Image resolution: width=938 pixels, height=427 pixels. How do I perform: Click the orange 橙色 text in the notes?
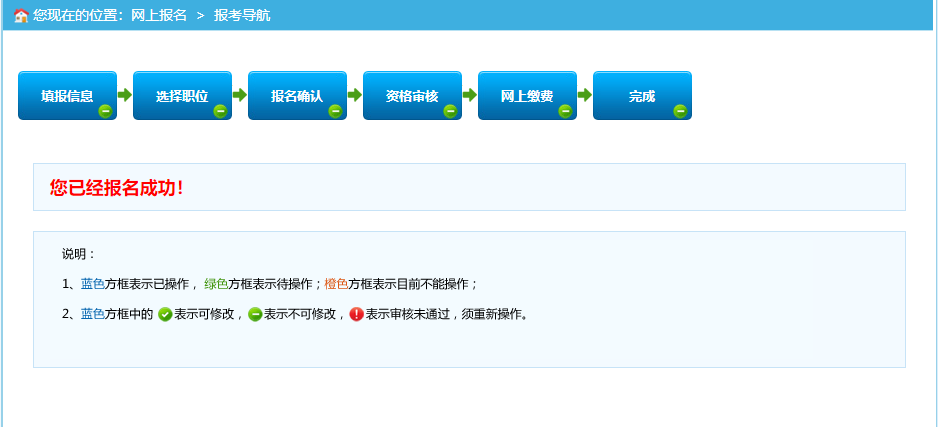(336, 284)
